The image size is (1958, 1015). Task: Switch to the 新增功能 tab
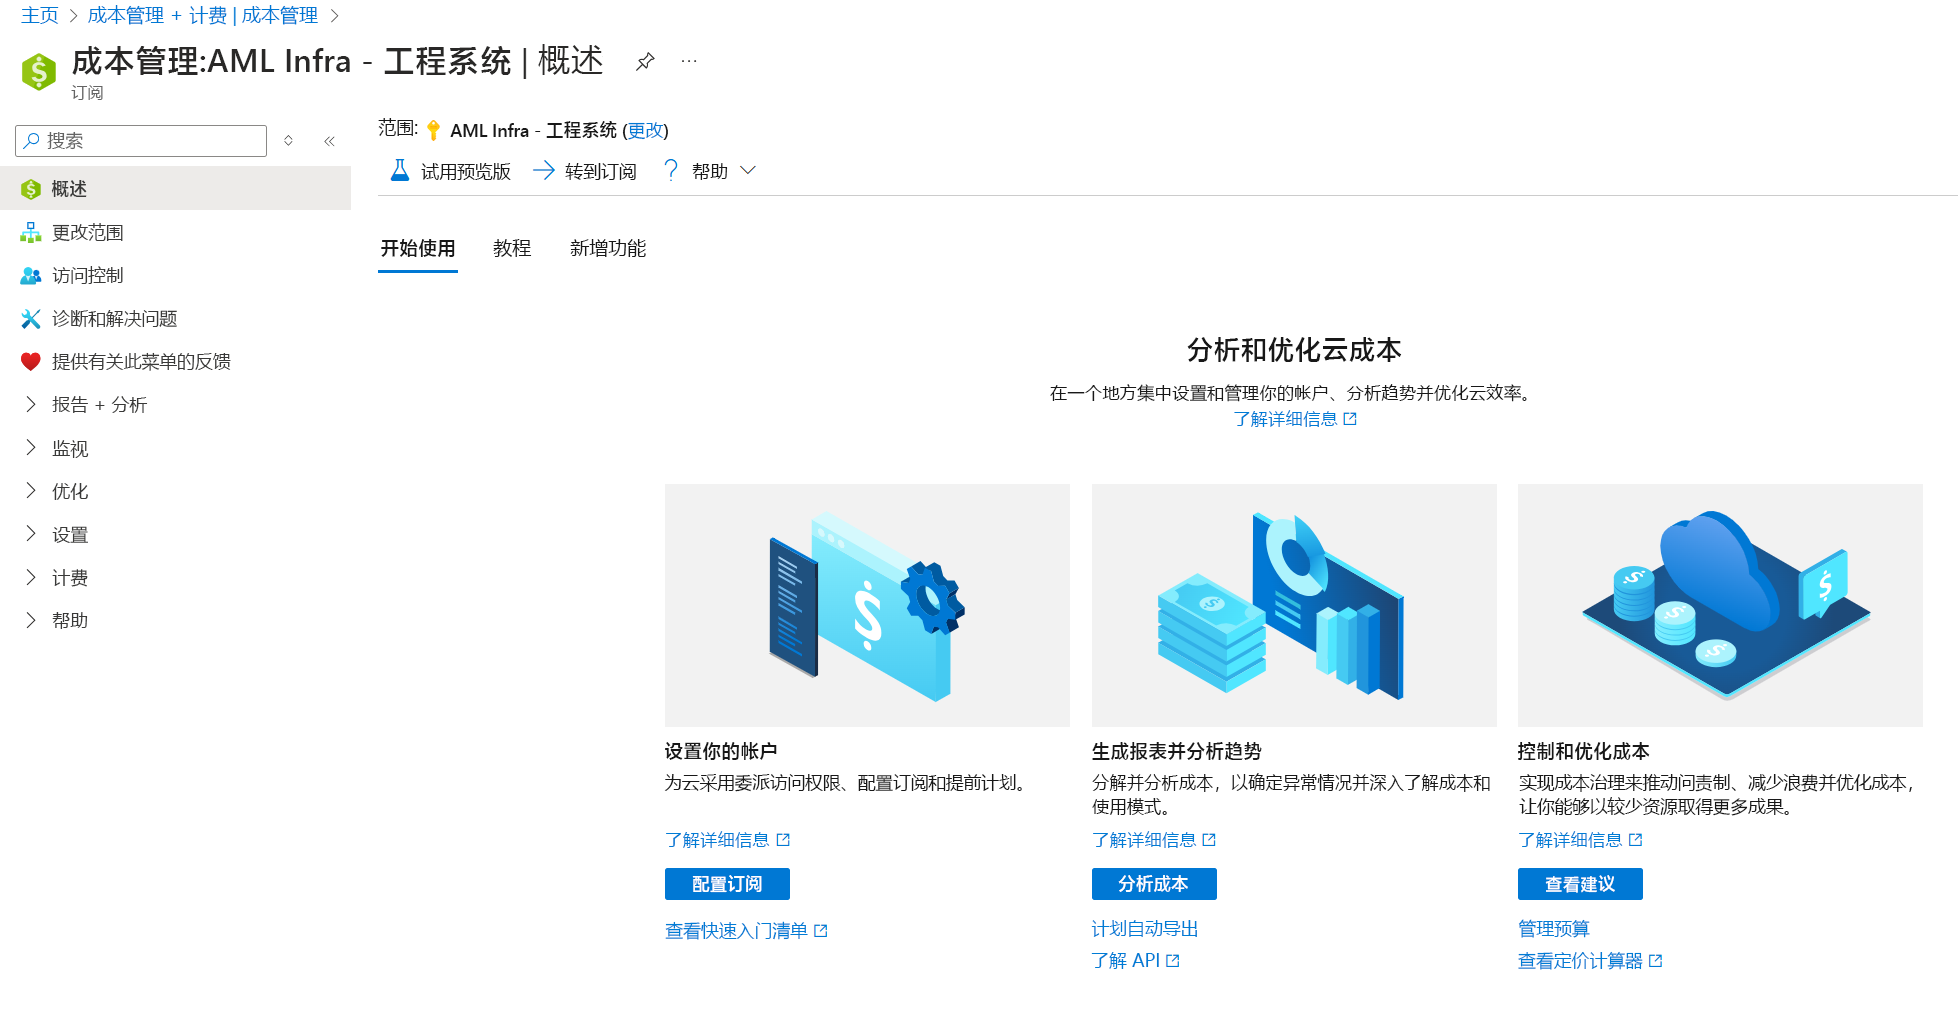tap(608, 249)
